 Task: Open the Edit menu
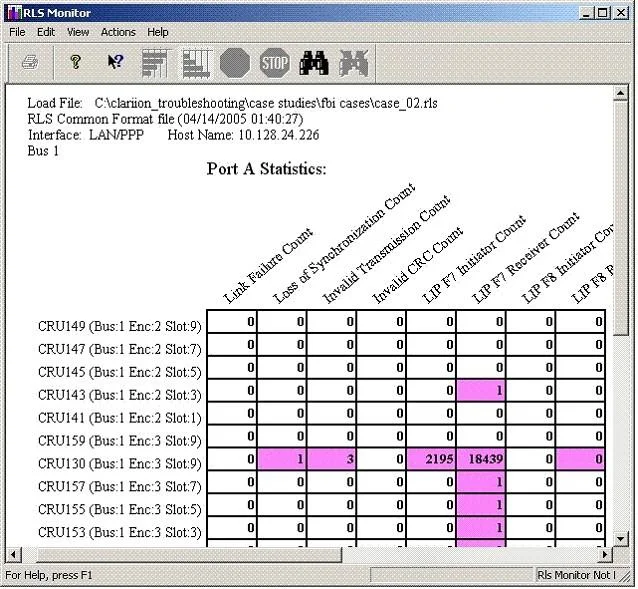46,32
